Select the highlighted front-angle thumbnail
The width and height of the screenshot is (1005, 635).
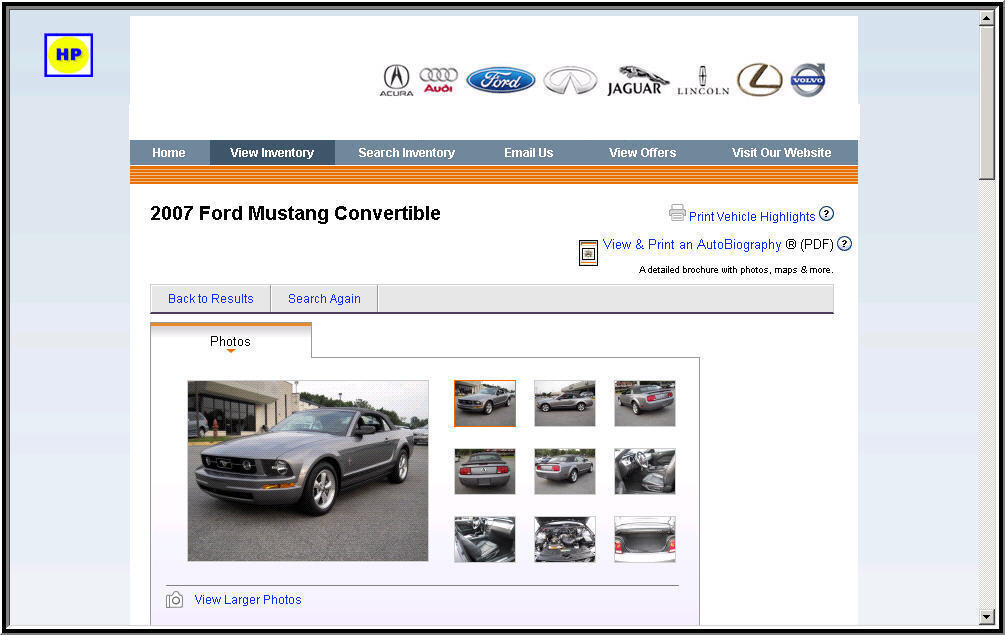(x=485, y=403)
